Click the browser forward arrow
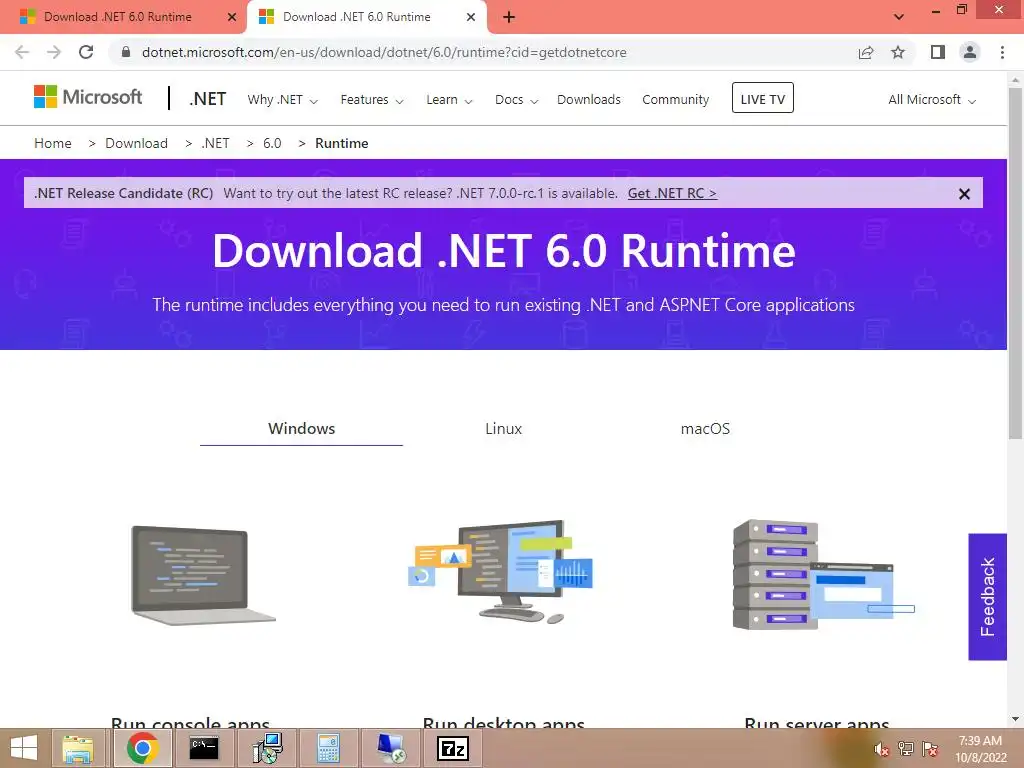 (54, 52)
